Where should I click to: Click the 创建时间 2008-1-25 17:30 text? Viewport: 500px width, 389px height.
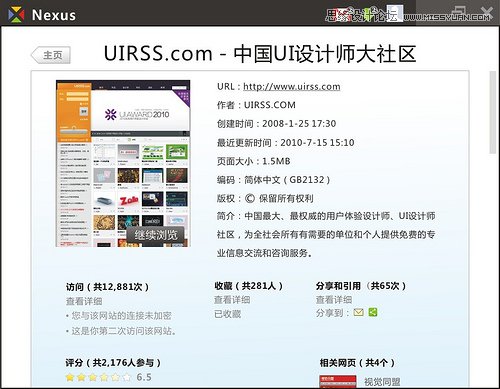tap(276, 124)
